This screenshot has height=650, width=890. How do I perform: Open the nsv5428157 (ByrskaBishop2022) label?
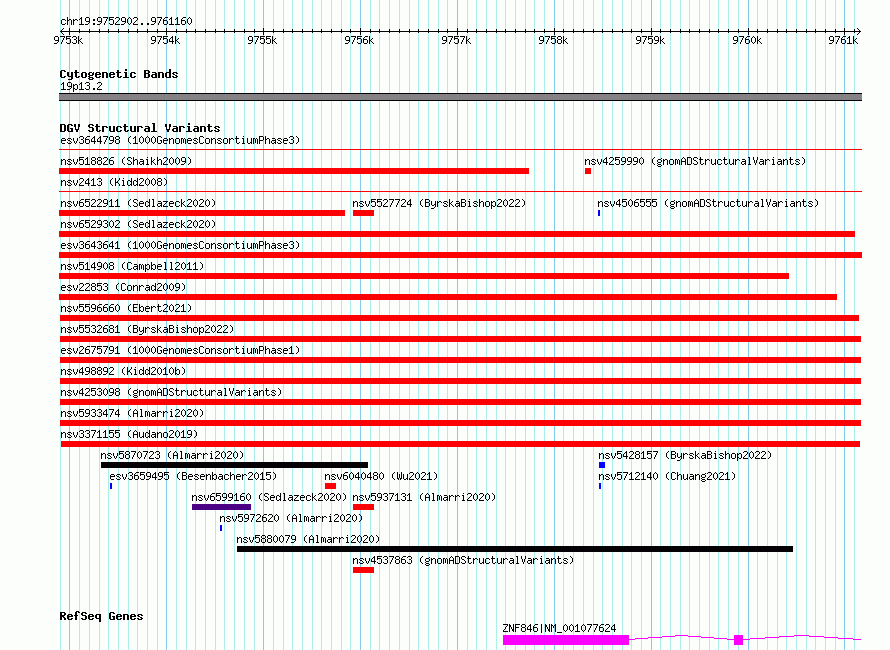[x=685, y=455]
